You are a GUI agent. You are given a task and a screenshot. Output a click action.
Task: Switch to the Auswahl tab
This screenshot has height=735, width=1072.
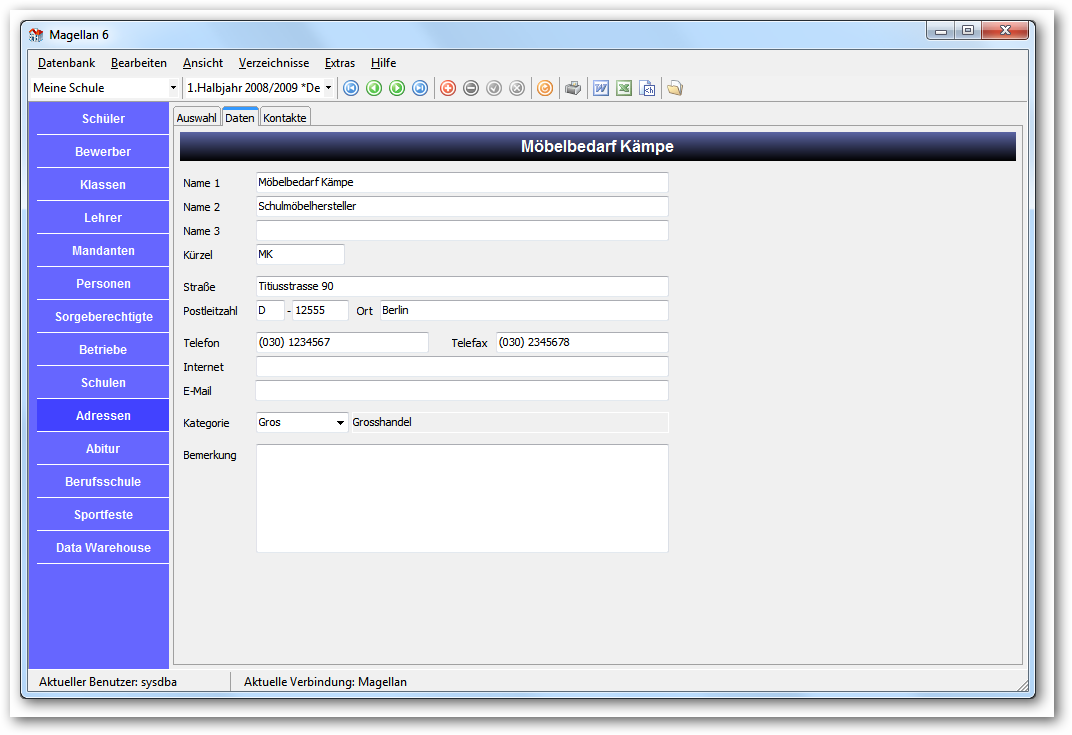[x=196, y=118]
